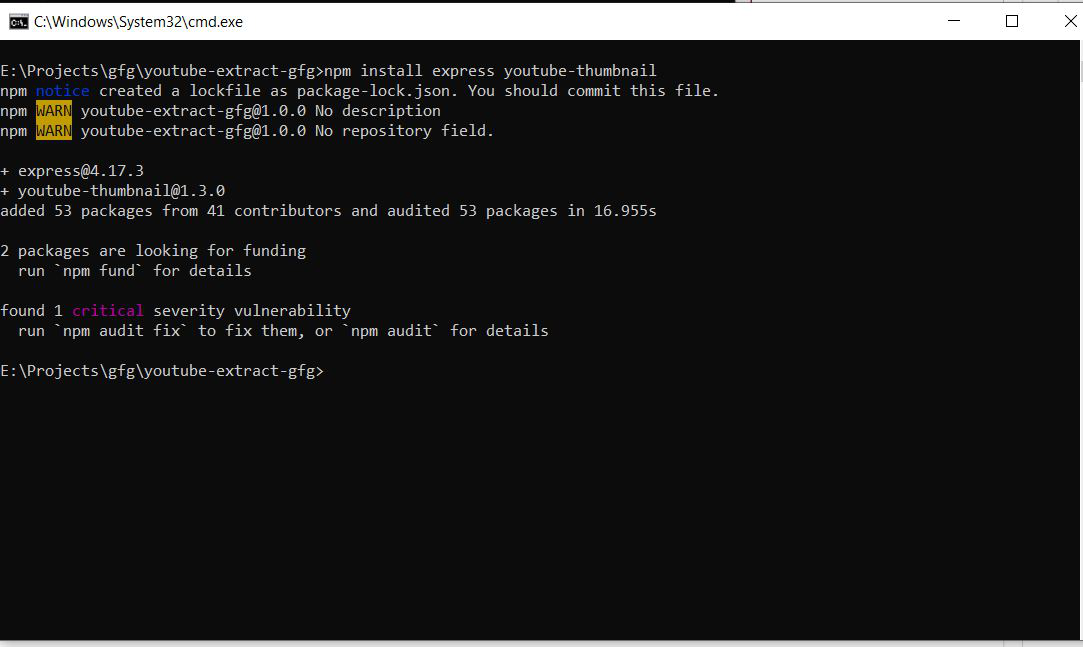This screenshot has width=1083, height=647.
Task: Click the second yellow WARN badge
Action: click(54, 131)
